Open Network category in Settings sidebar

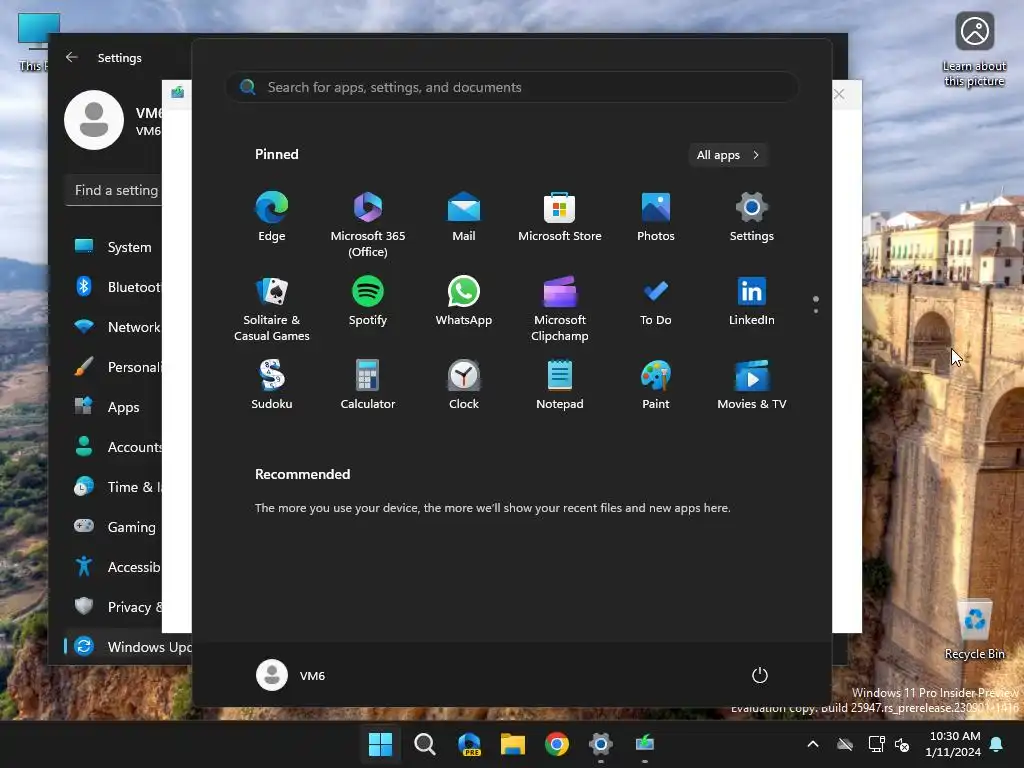coord(114,327)
